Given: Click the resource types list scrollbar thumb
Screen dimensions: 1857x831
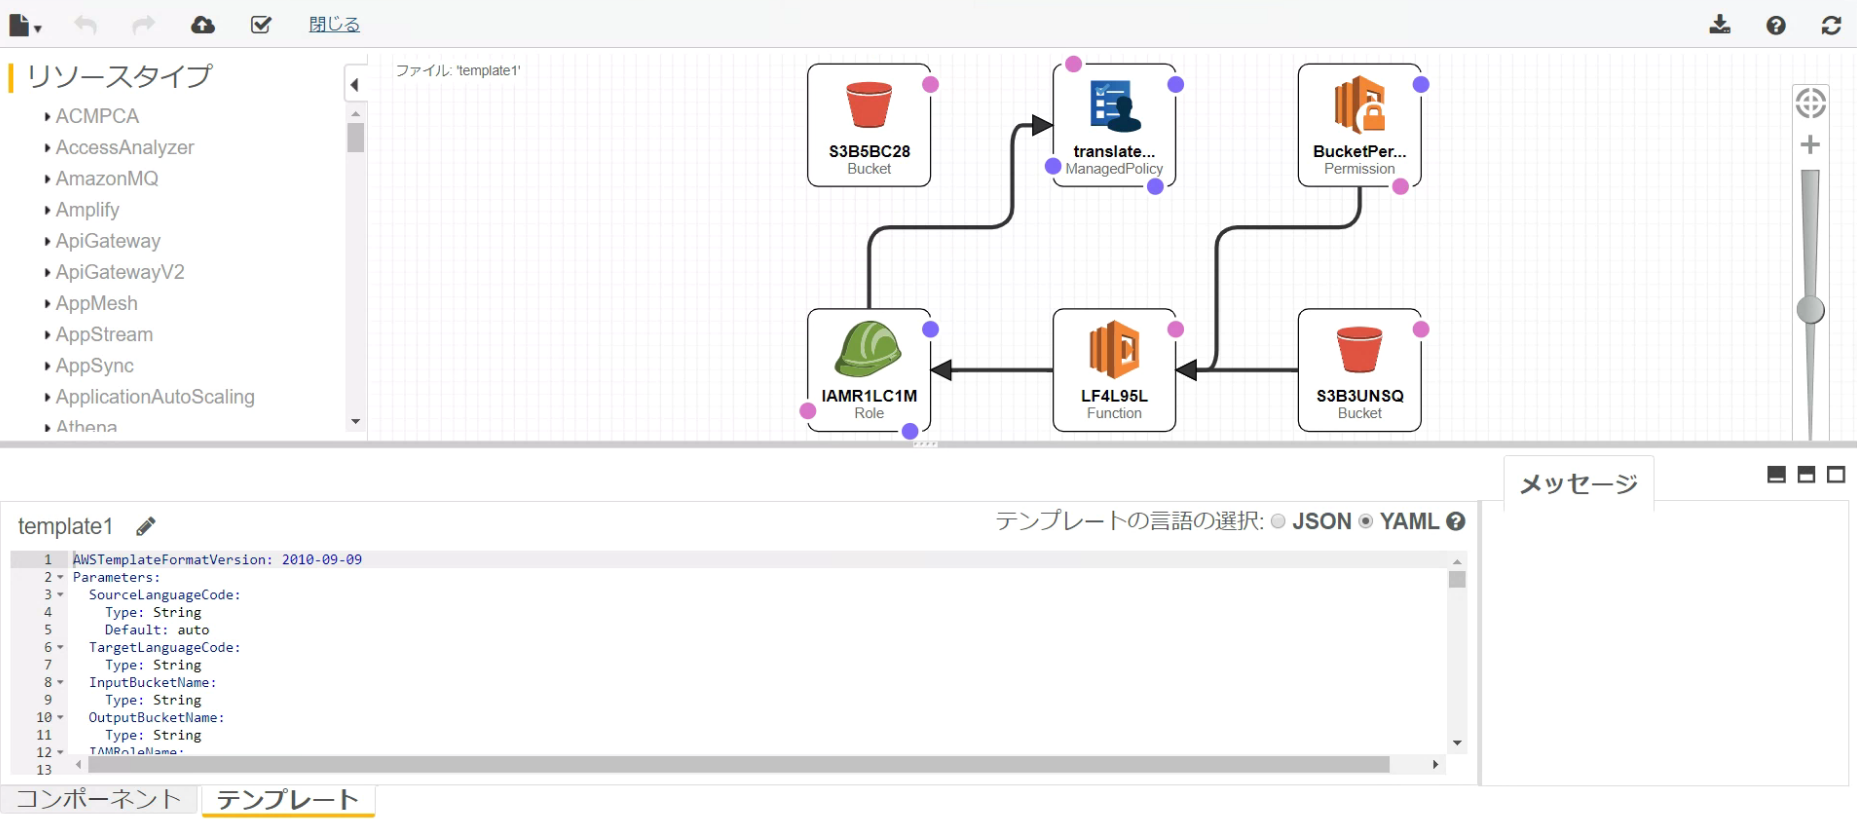Looking at the screenshot, I should [x=355, y=137].
